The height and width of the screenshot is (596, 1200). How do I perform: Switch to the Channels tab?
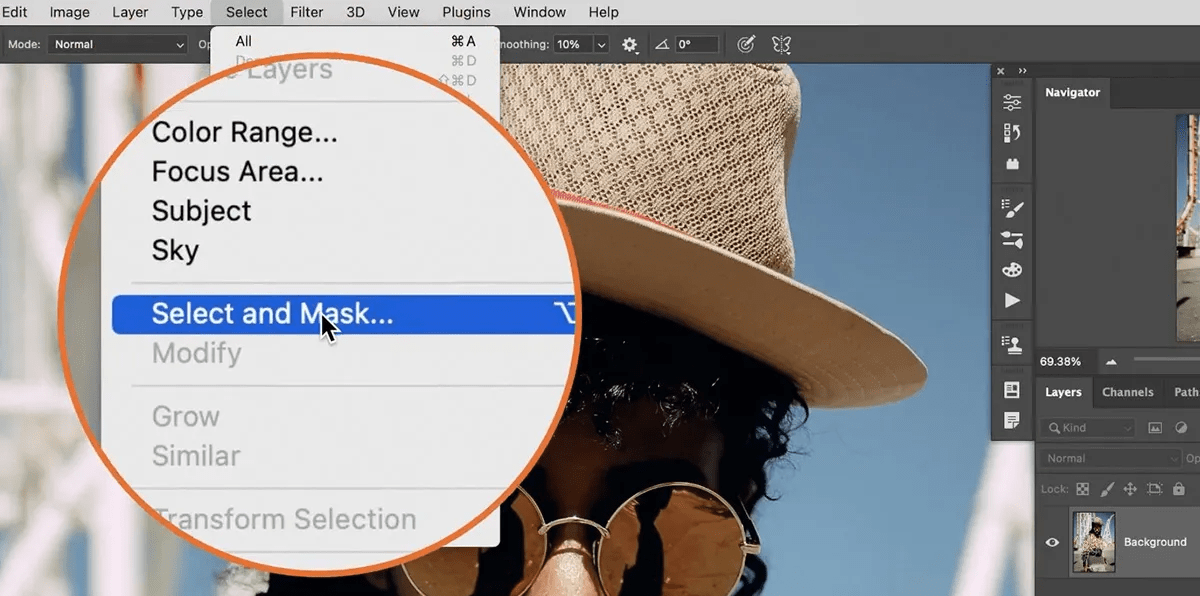[1128, 392]
